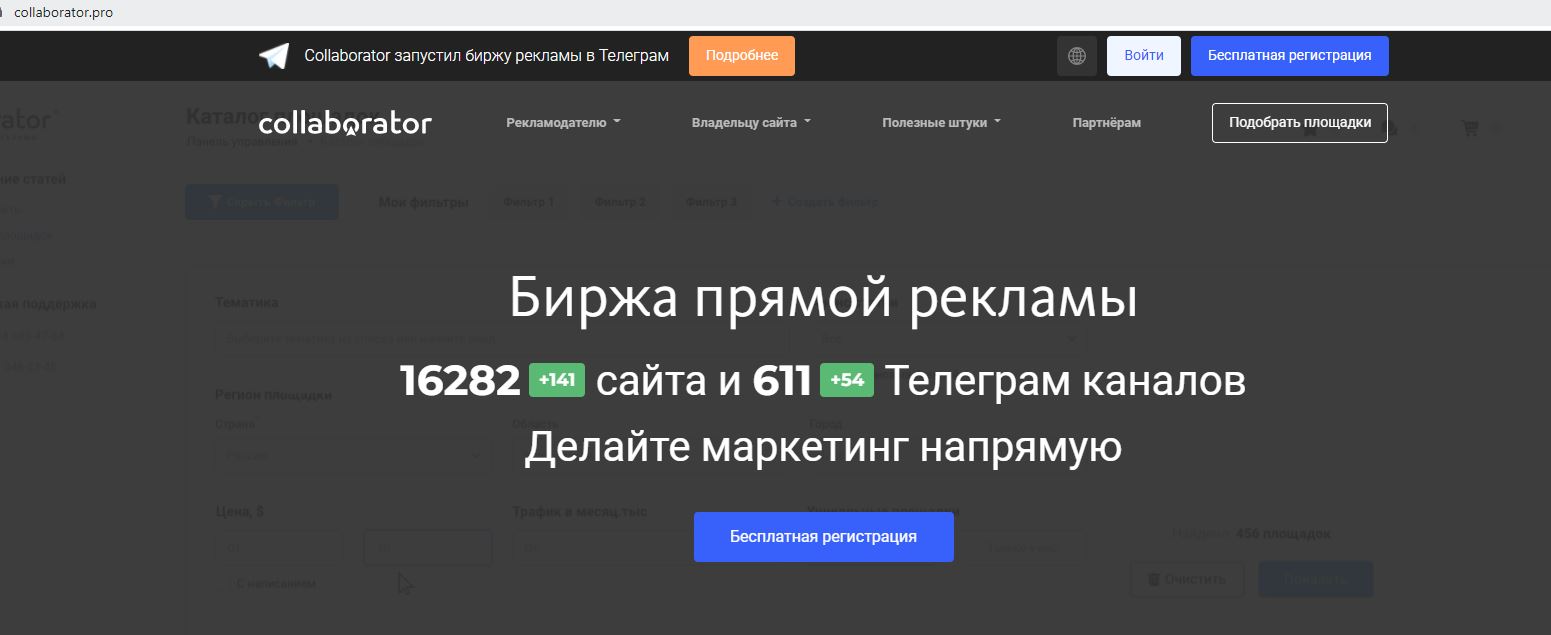Click the orange Подробнее button
1551x635 pixels.
coord(742,56)
